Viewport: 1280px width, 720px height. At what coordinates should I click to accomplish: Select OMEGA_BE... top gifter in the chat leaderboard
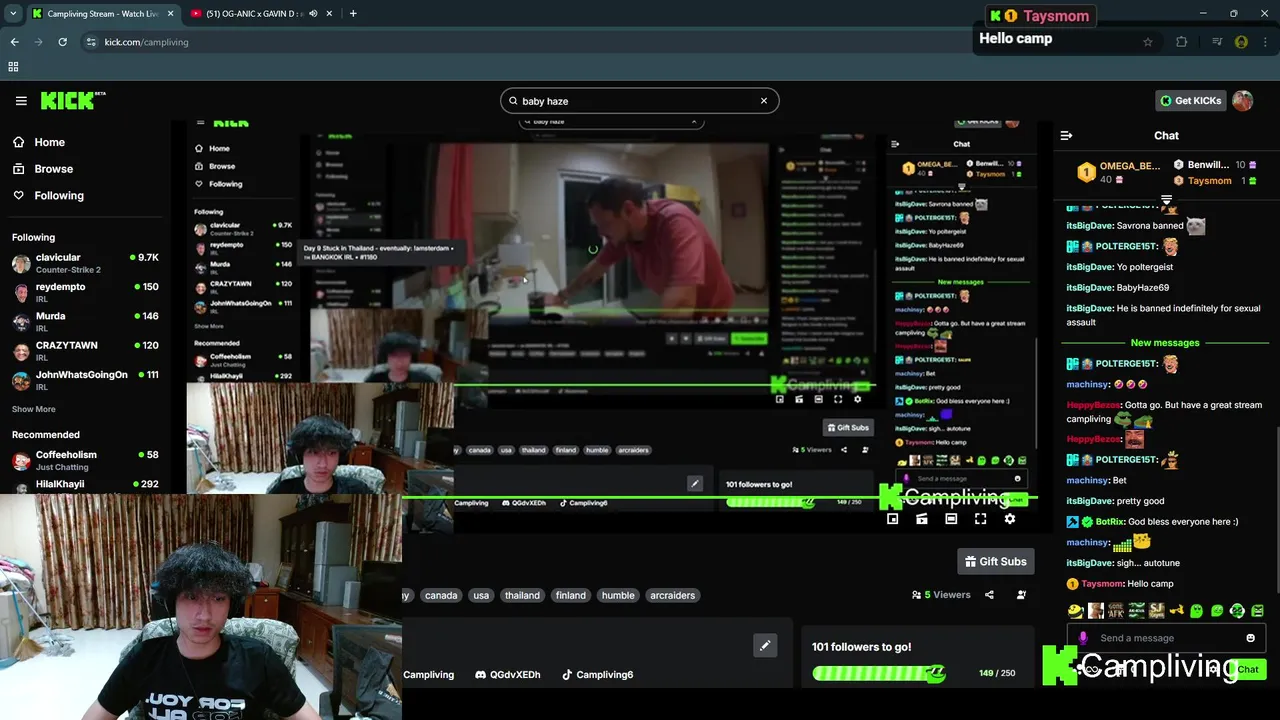(1118, 172)
